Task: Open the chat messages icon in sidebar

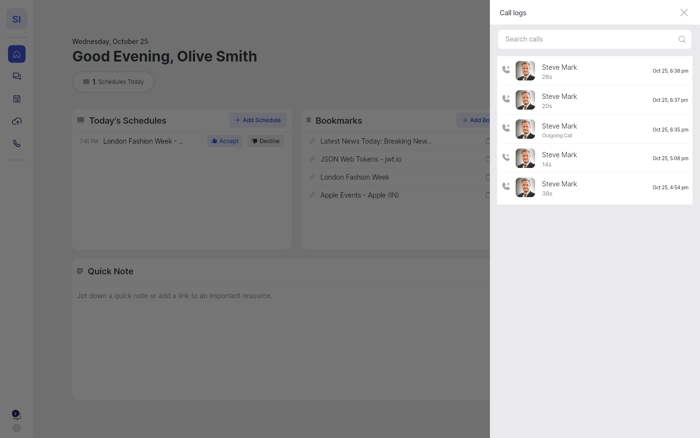Action: pos(17,76)
